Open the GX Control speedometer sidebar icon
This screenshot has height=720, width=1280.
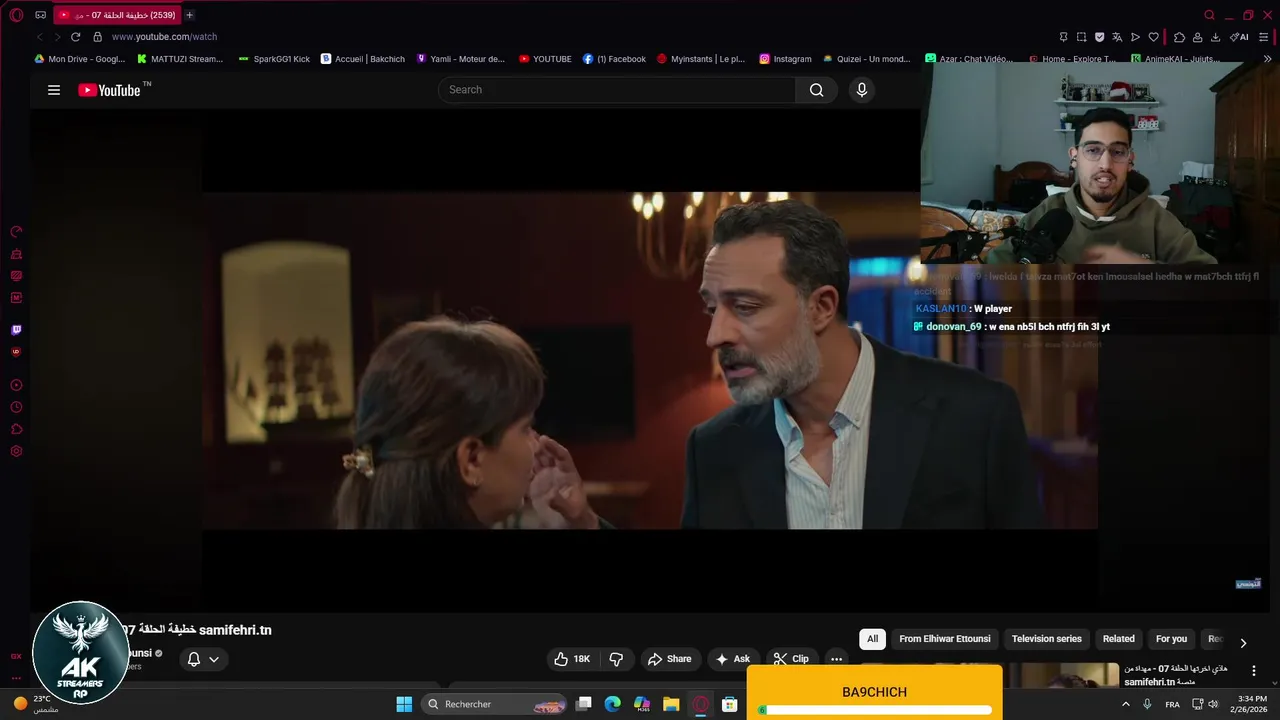coord(16,232)
